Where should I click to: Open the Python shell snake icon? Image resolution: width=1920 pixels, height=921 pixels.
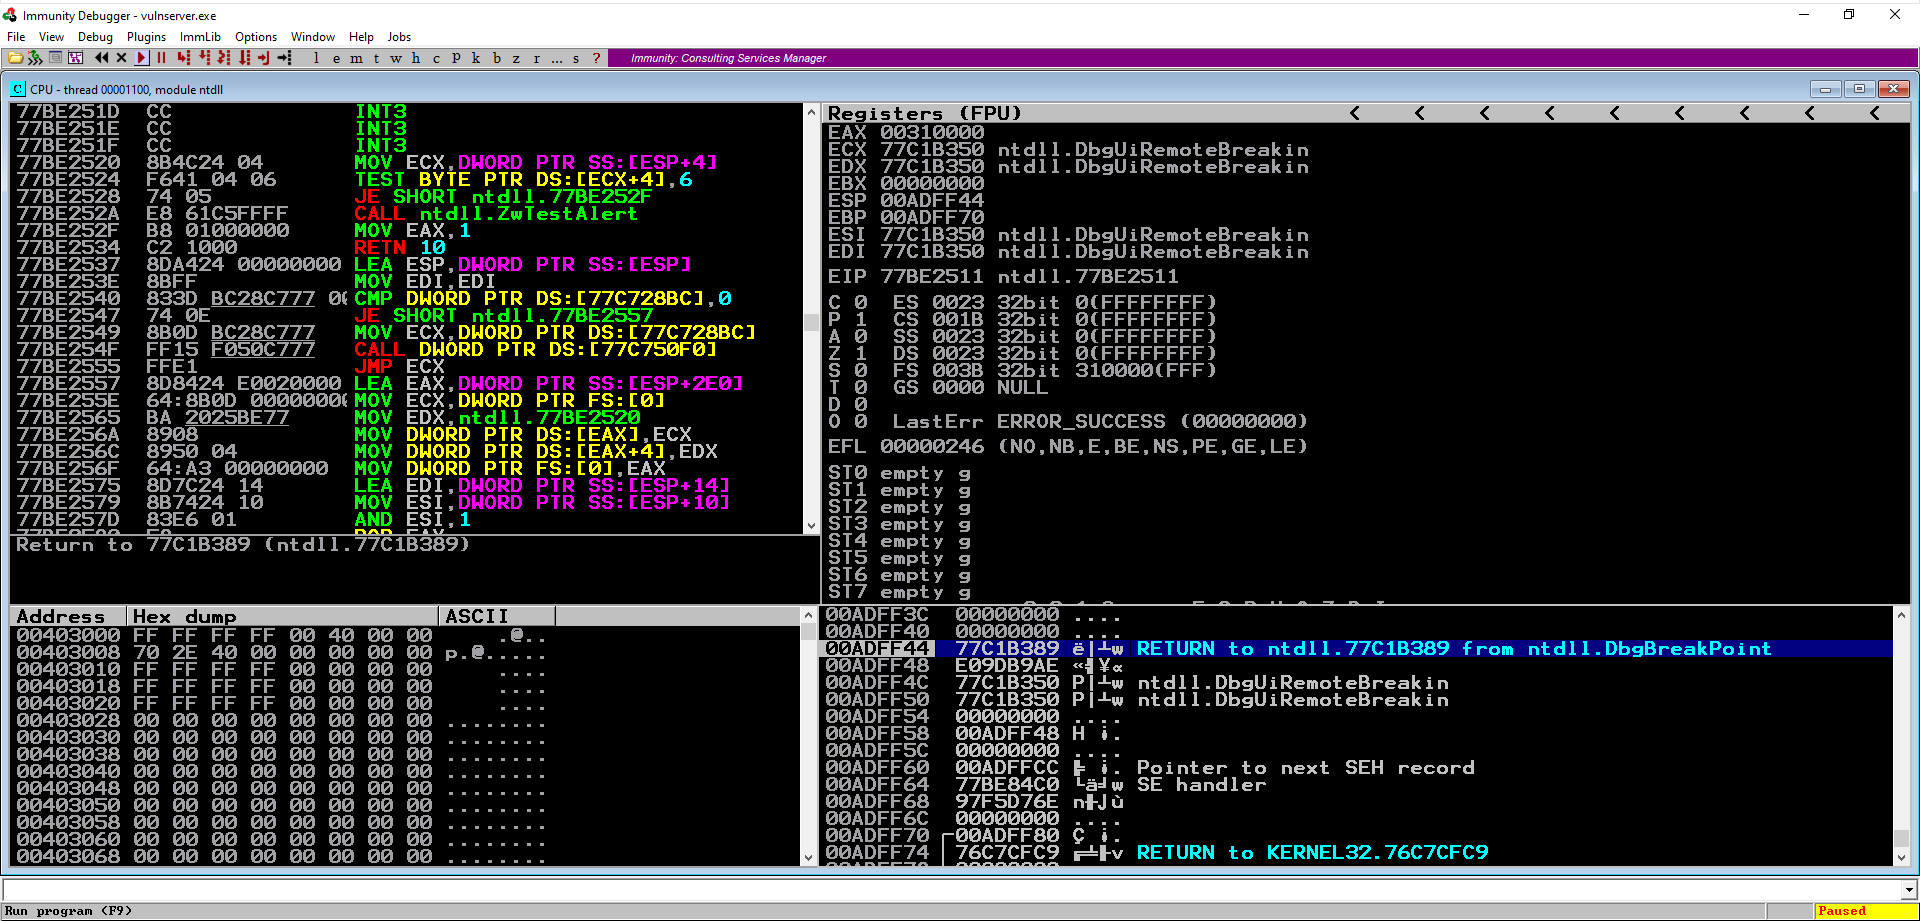click(35, 58)
